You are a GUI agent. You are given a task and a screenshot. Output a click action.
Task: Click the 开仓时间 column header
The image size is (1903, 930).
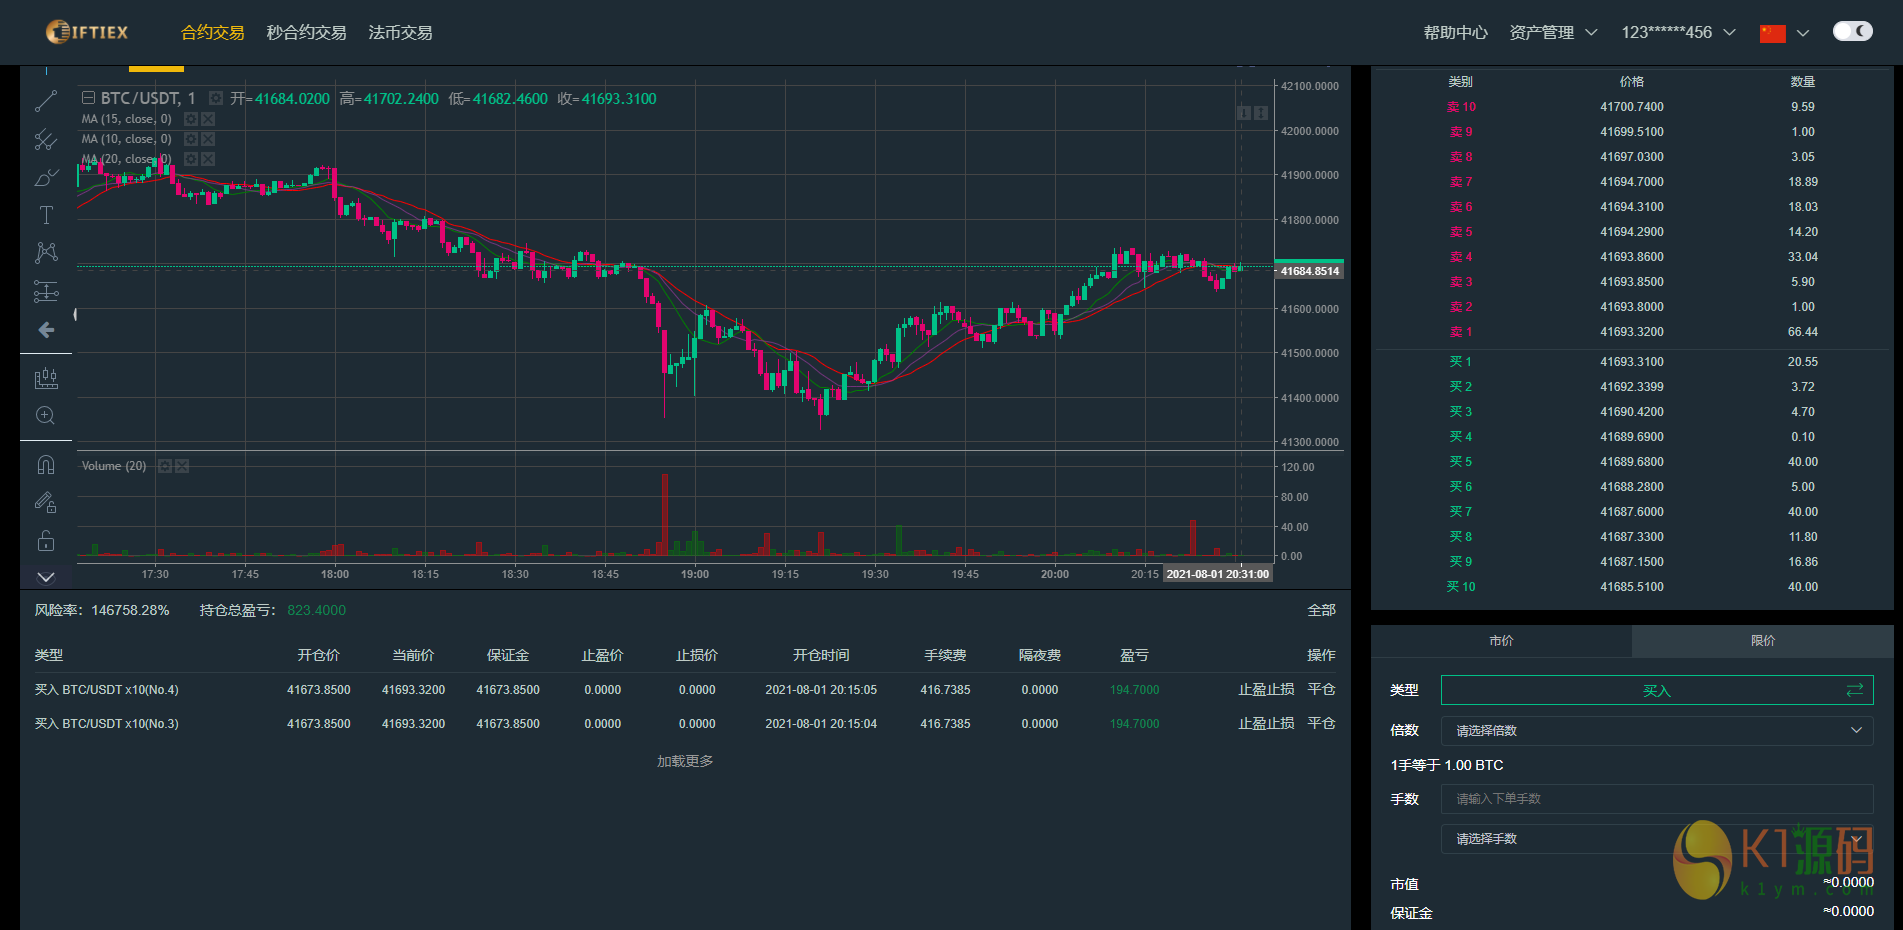pyautogui.click(x=821, y=655)
